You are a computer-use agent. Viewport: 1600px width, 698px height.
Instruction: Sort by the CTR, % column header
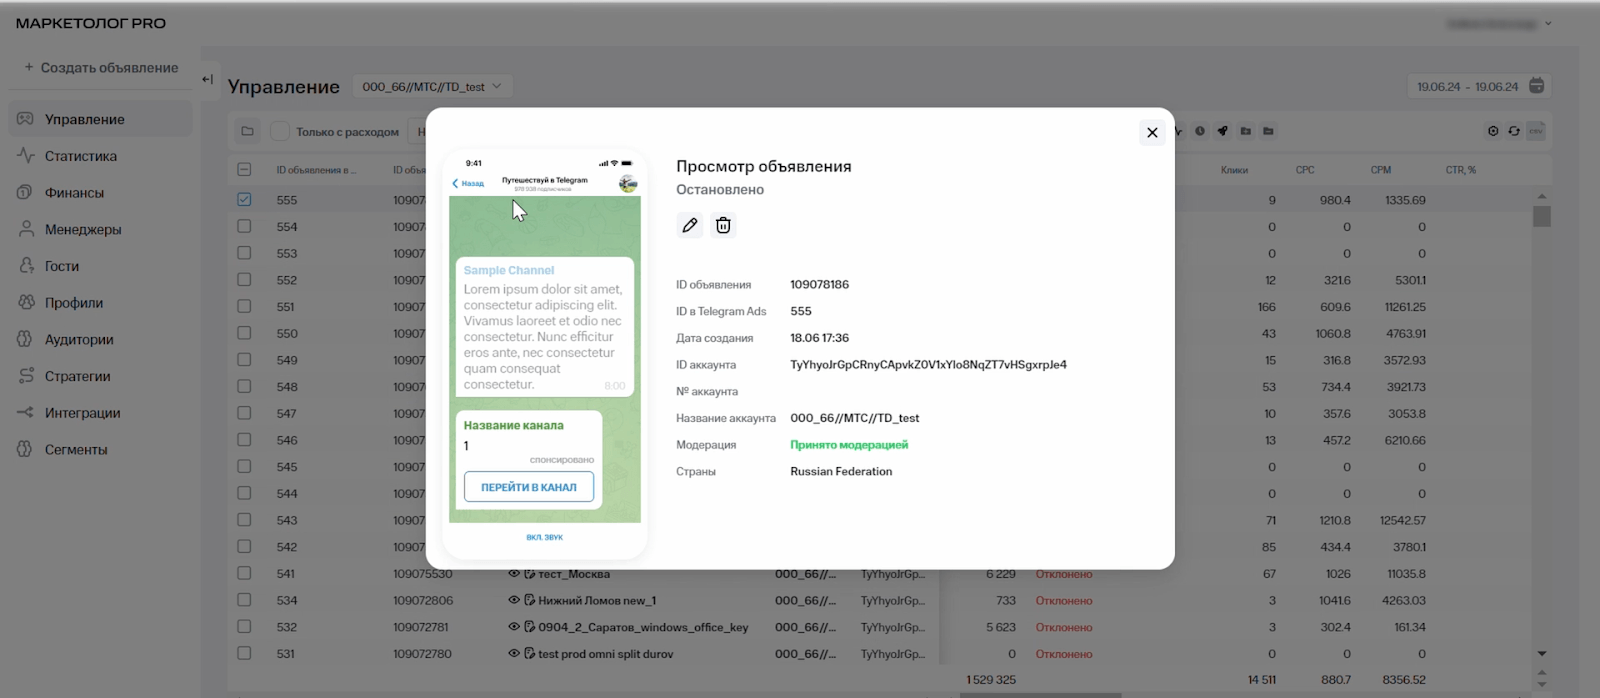pos(1460,170)
